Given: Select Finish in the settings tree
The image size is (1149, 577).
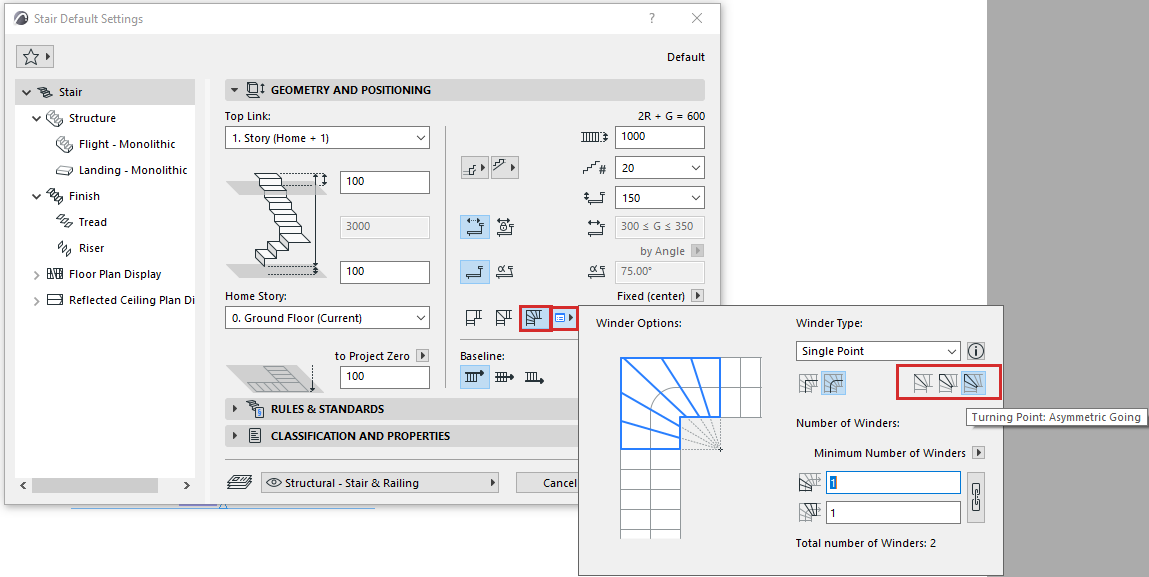Looking at the screenshot, I should click(x=84, y=196).
